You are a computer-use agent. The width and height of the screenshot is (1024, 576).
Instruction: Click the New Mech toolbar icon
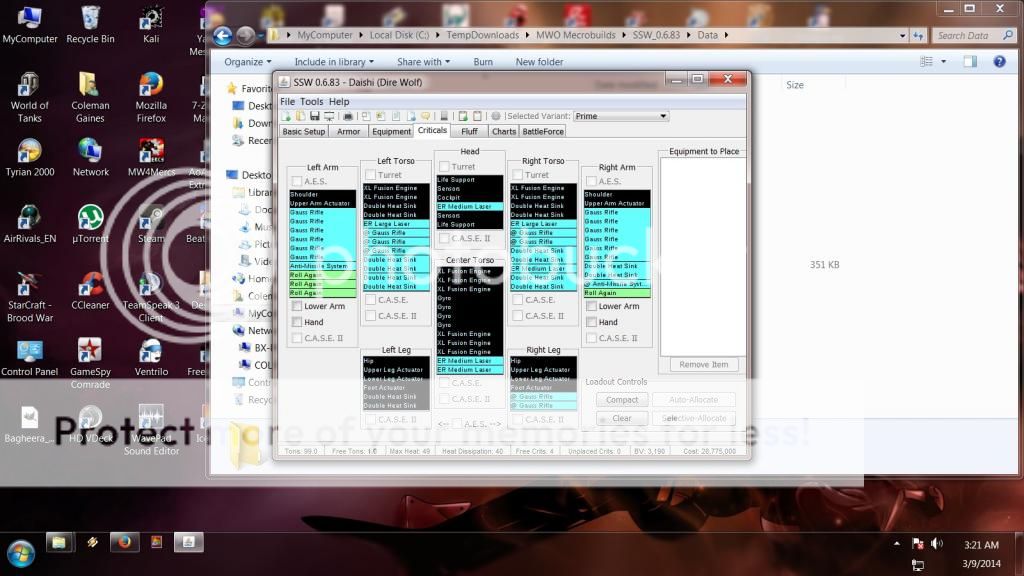coord(286,116)
